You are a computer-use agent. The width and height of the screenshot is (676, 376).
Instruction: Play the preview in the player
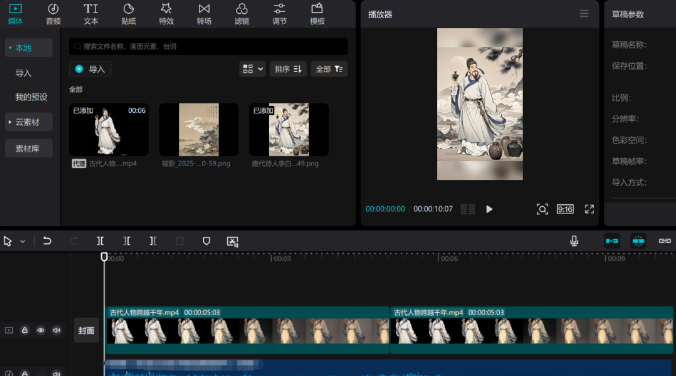489,209
